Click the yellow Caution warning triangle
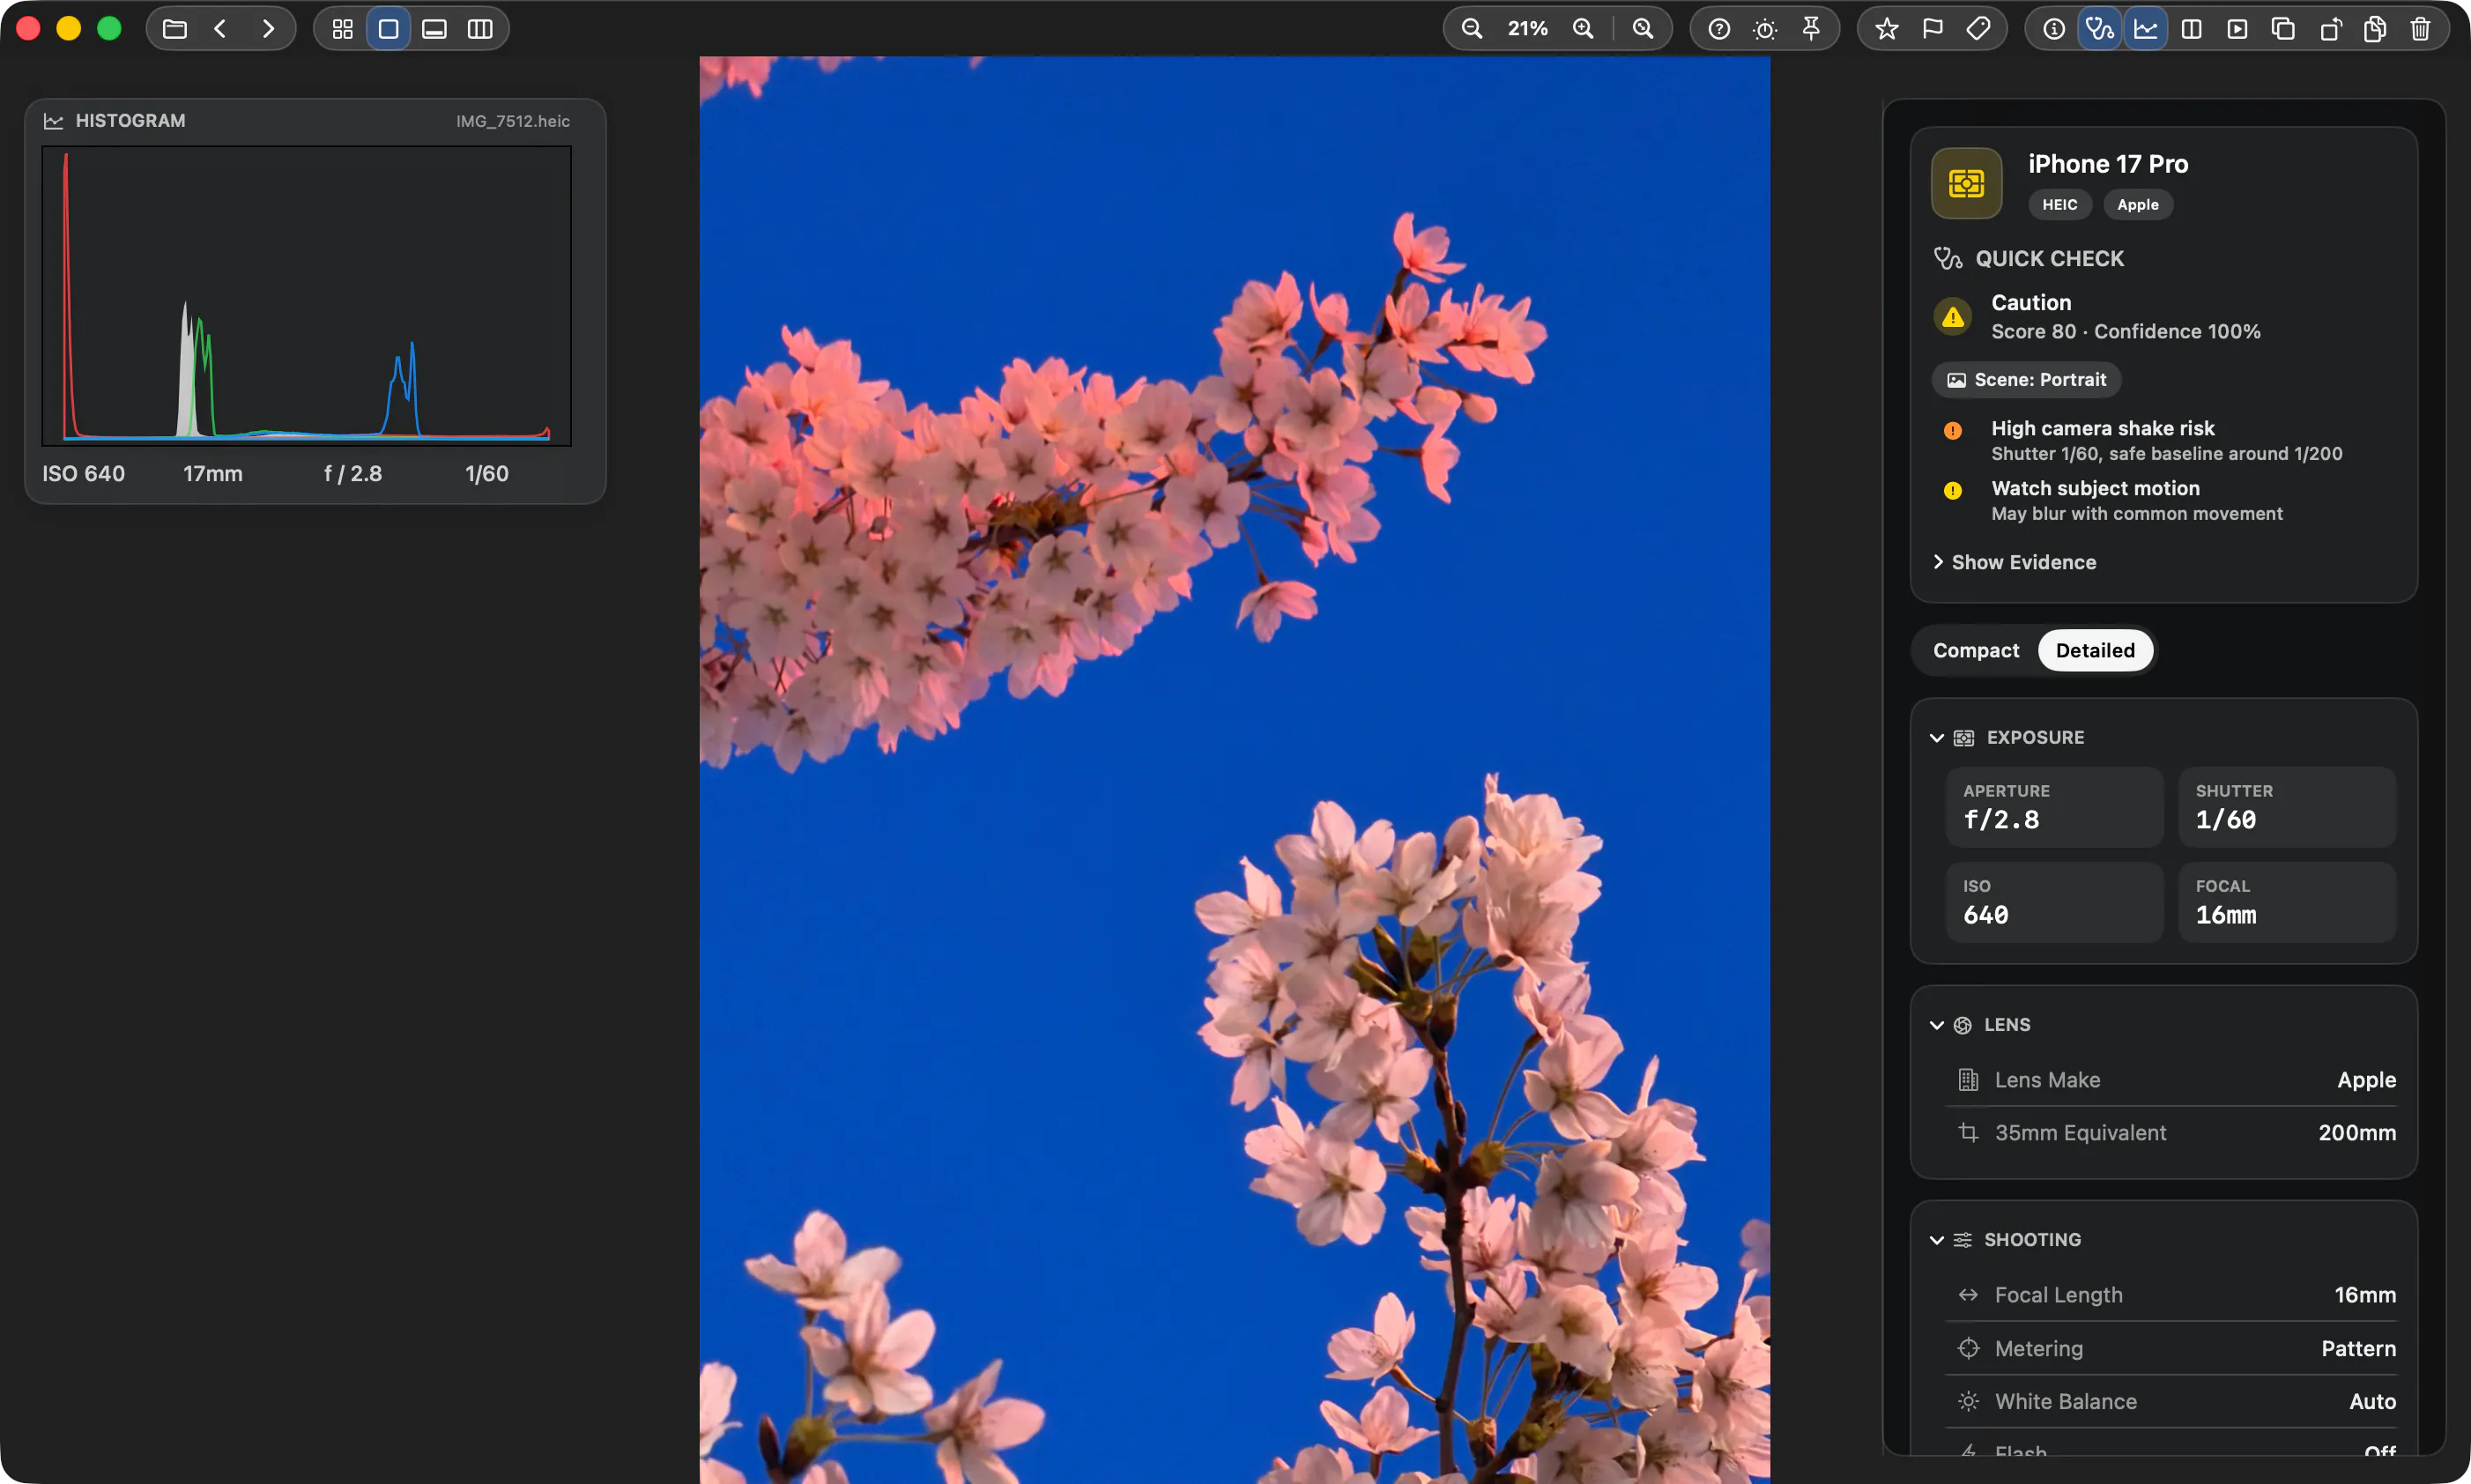Image resolution: width=2471 pixels, height=1484 pixels. pos(1953,318)
